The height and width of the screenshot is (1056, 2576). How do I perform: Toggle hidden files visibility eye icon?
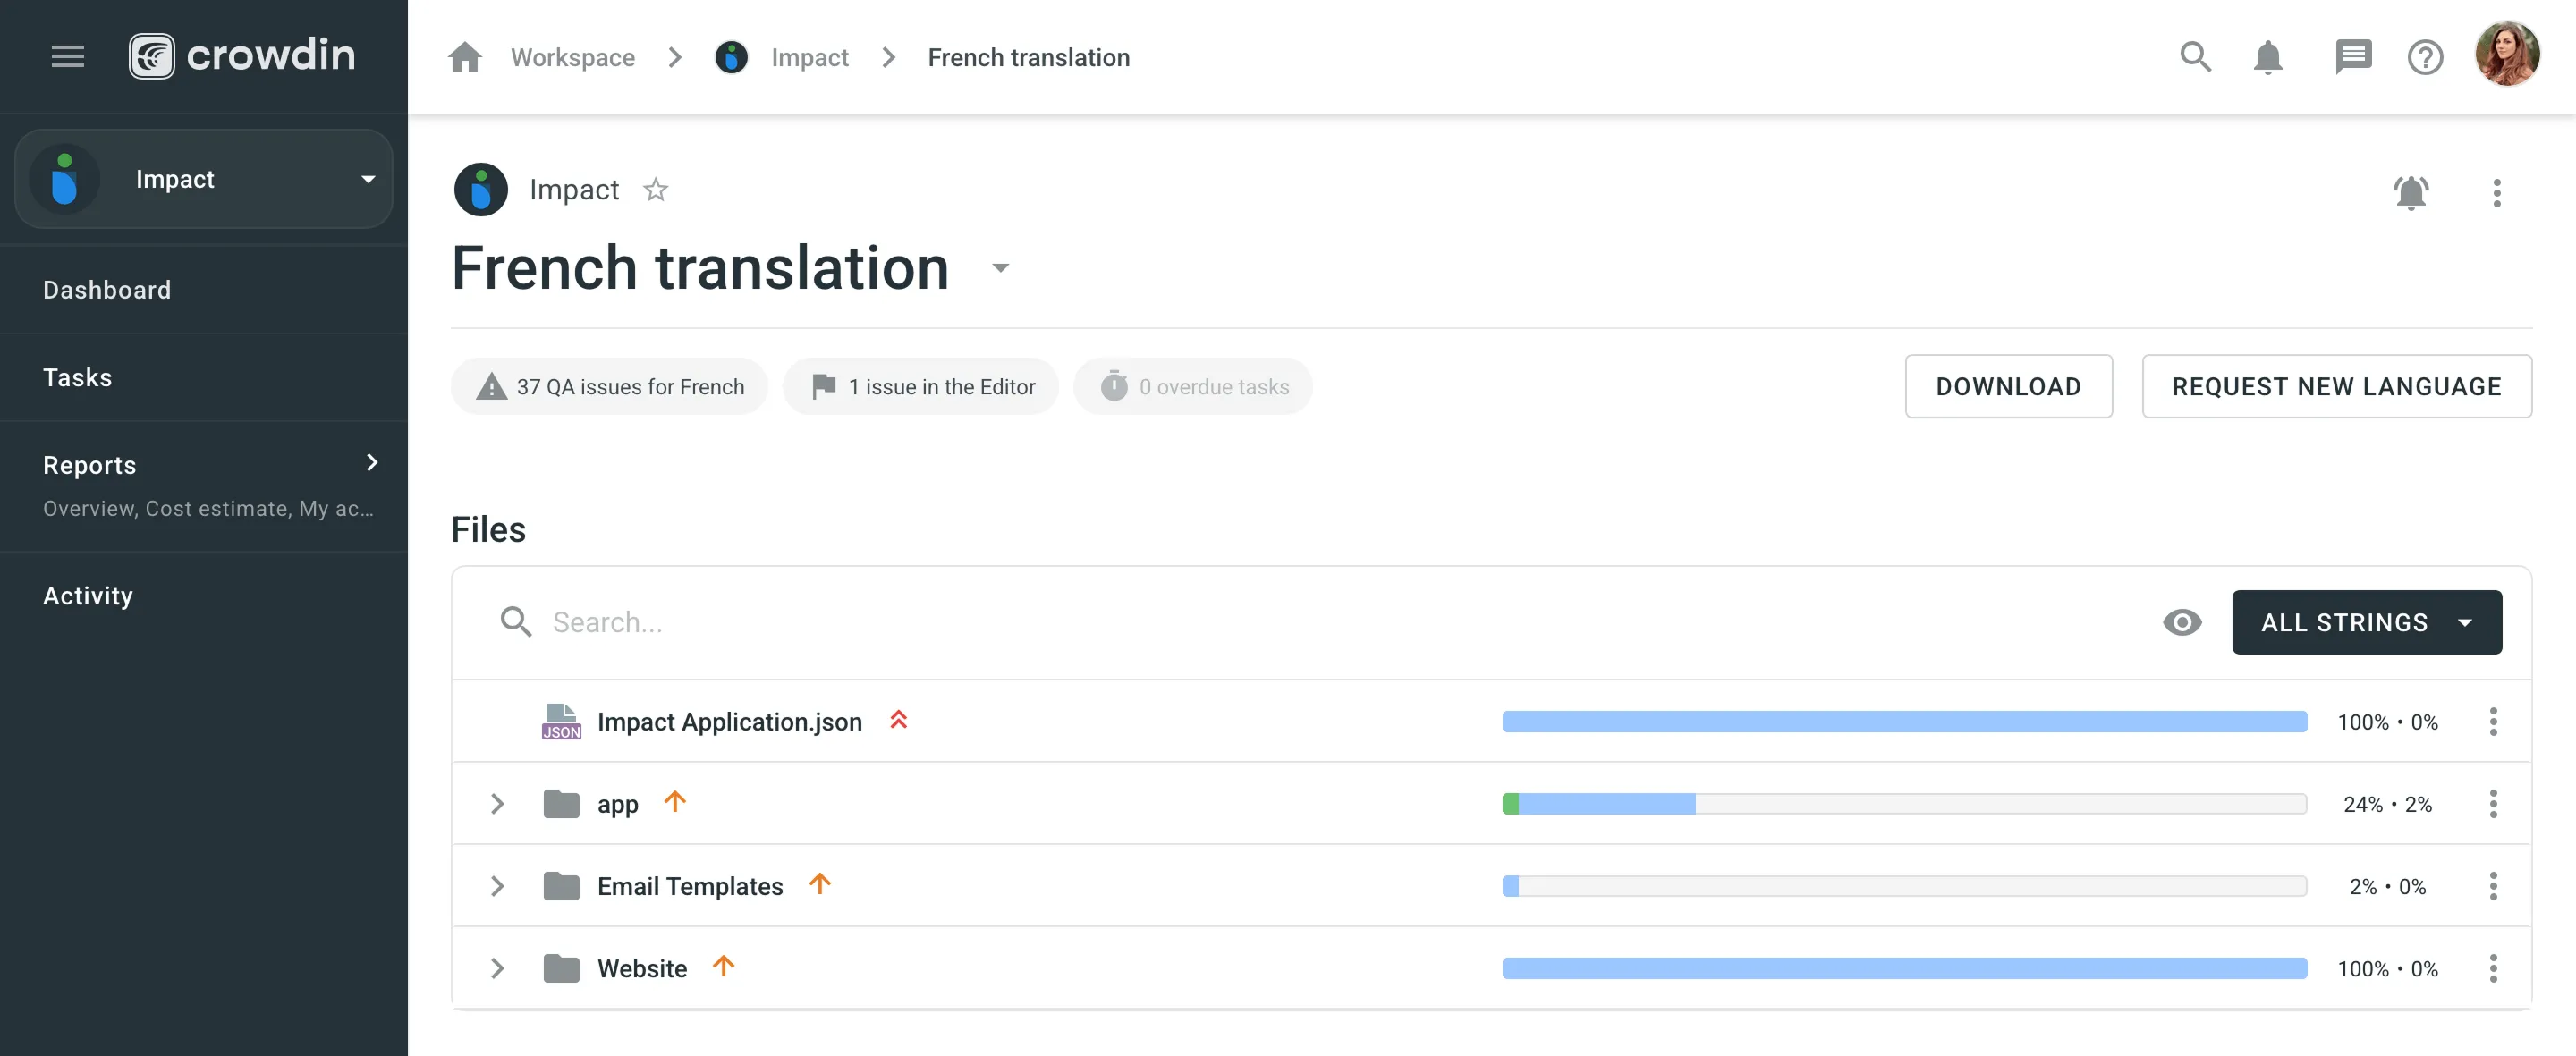[2181, 622]
